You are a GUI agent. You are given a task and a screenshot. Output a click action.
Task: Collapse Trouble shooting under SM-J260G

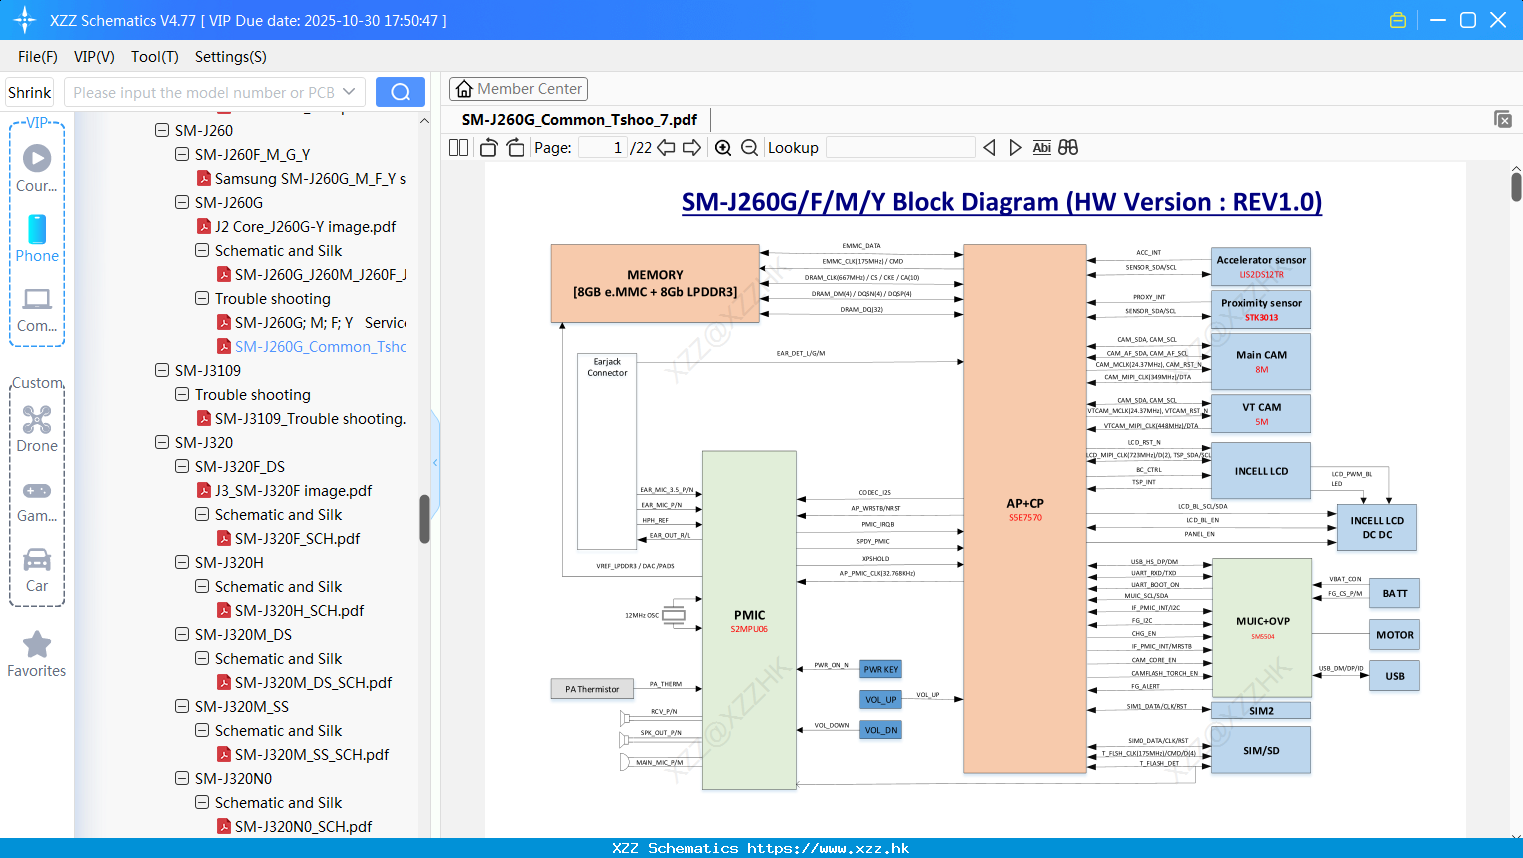[202, 298]
